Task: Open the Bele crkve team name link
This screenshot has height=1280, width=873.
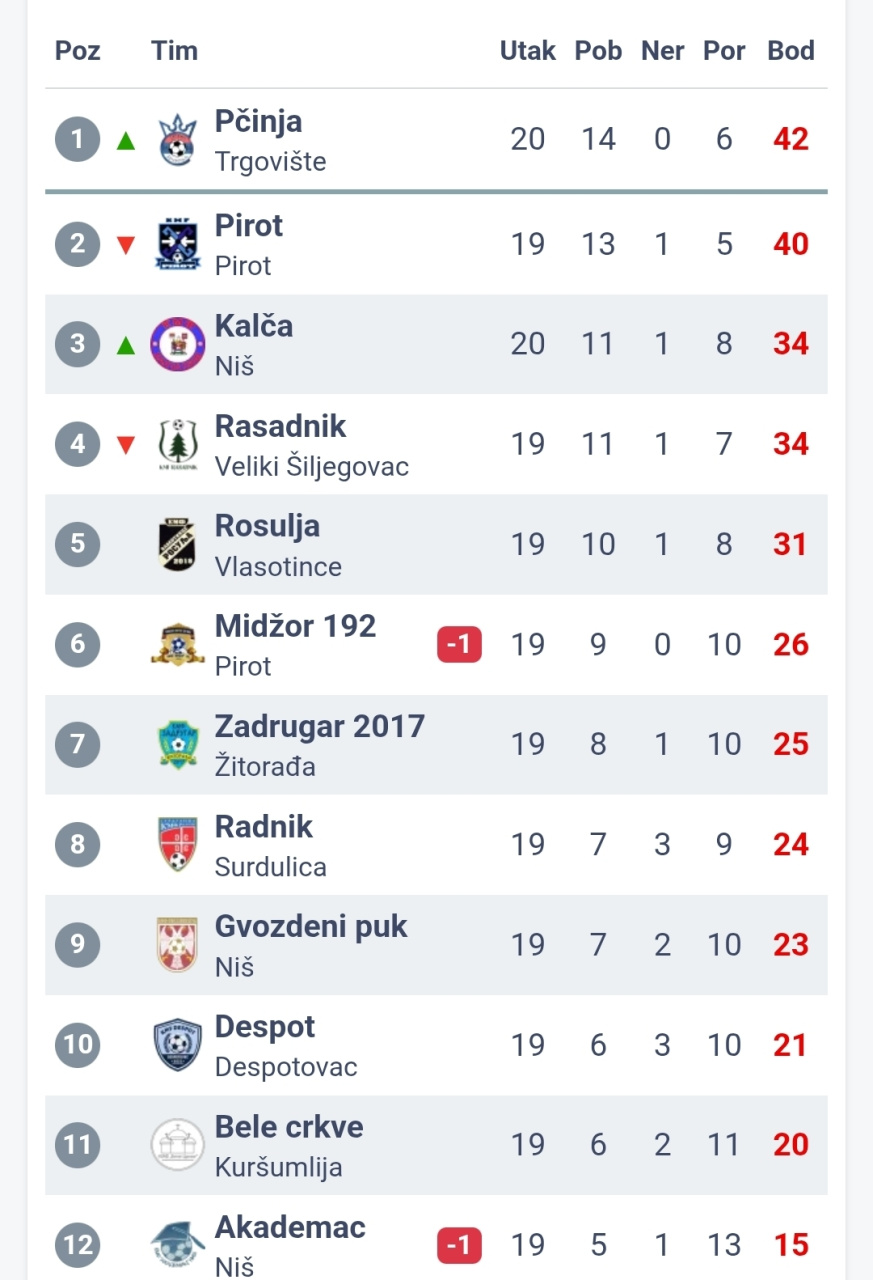Action: coord(289,1127)
